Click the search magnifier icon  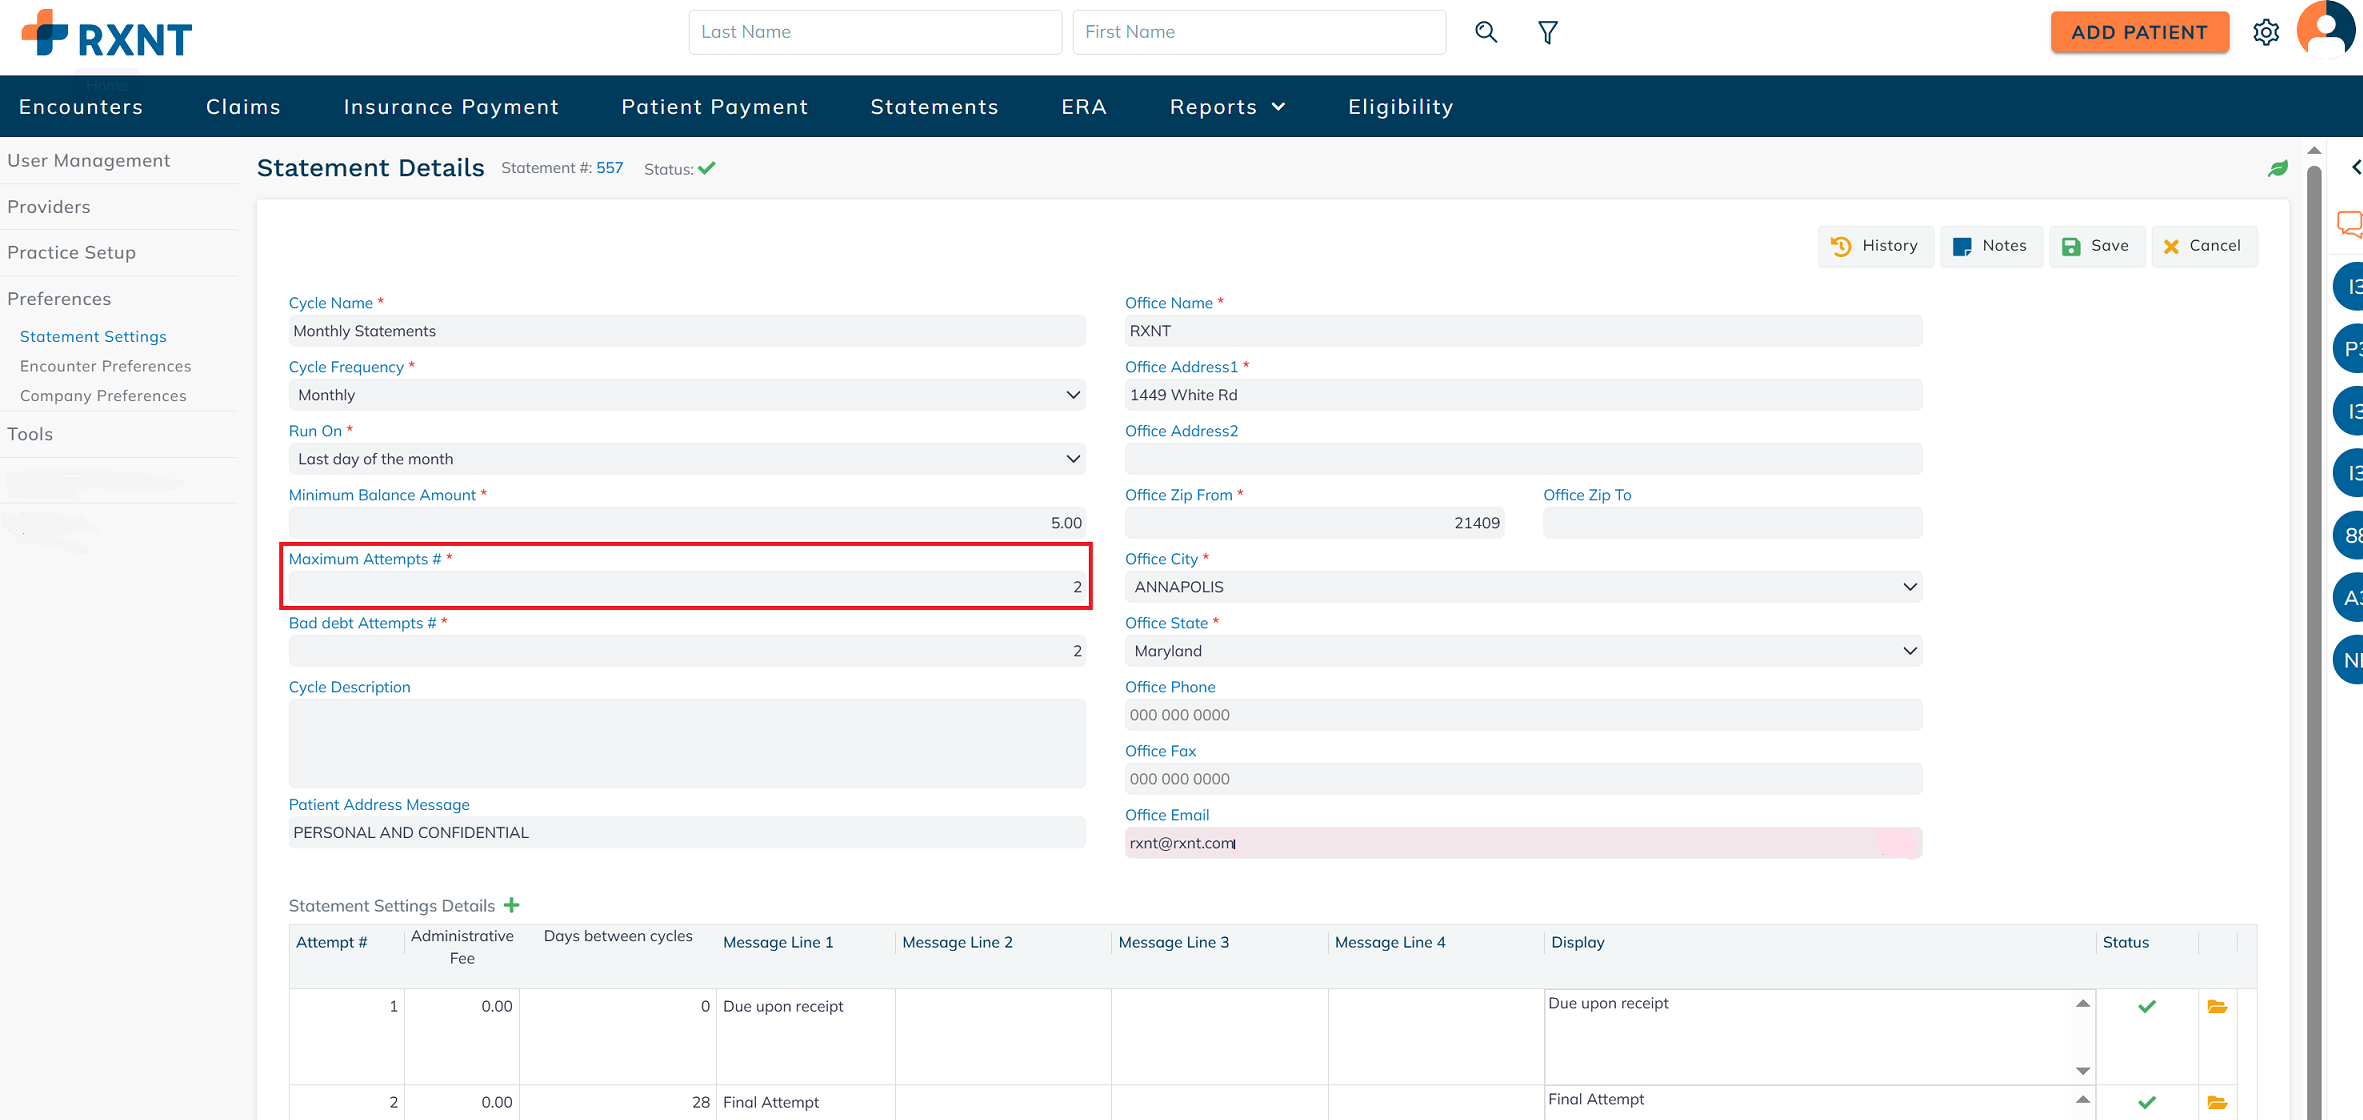[x=1486, y=32]
